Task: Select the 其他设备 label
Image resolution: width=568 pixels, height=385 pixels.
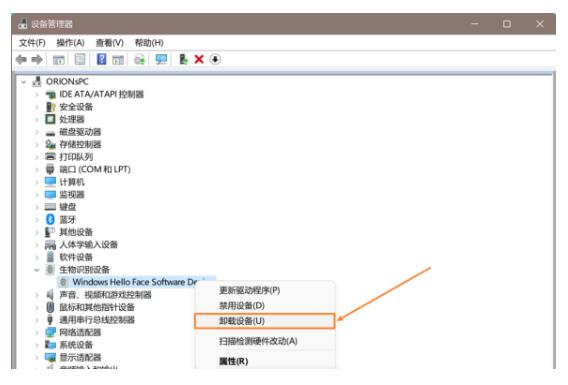Action: pyautogui.click(x=76, y=232)
